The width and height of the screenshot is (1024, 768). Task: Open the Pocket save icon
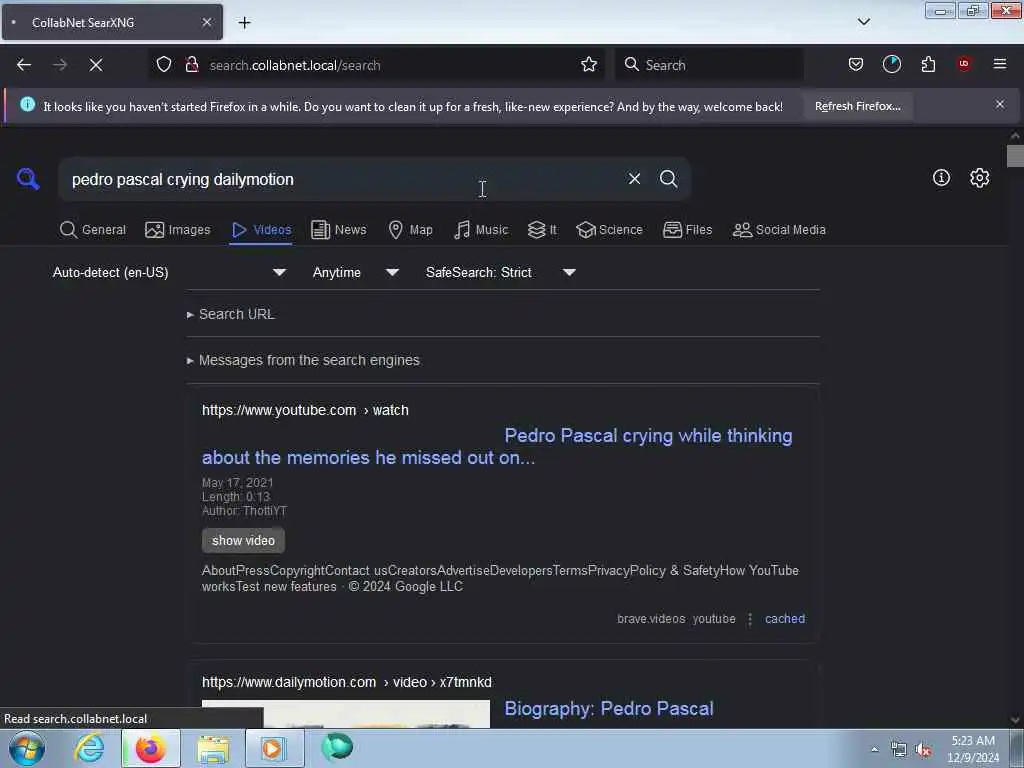coord(856,64)
